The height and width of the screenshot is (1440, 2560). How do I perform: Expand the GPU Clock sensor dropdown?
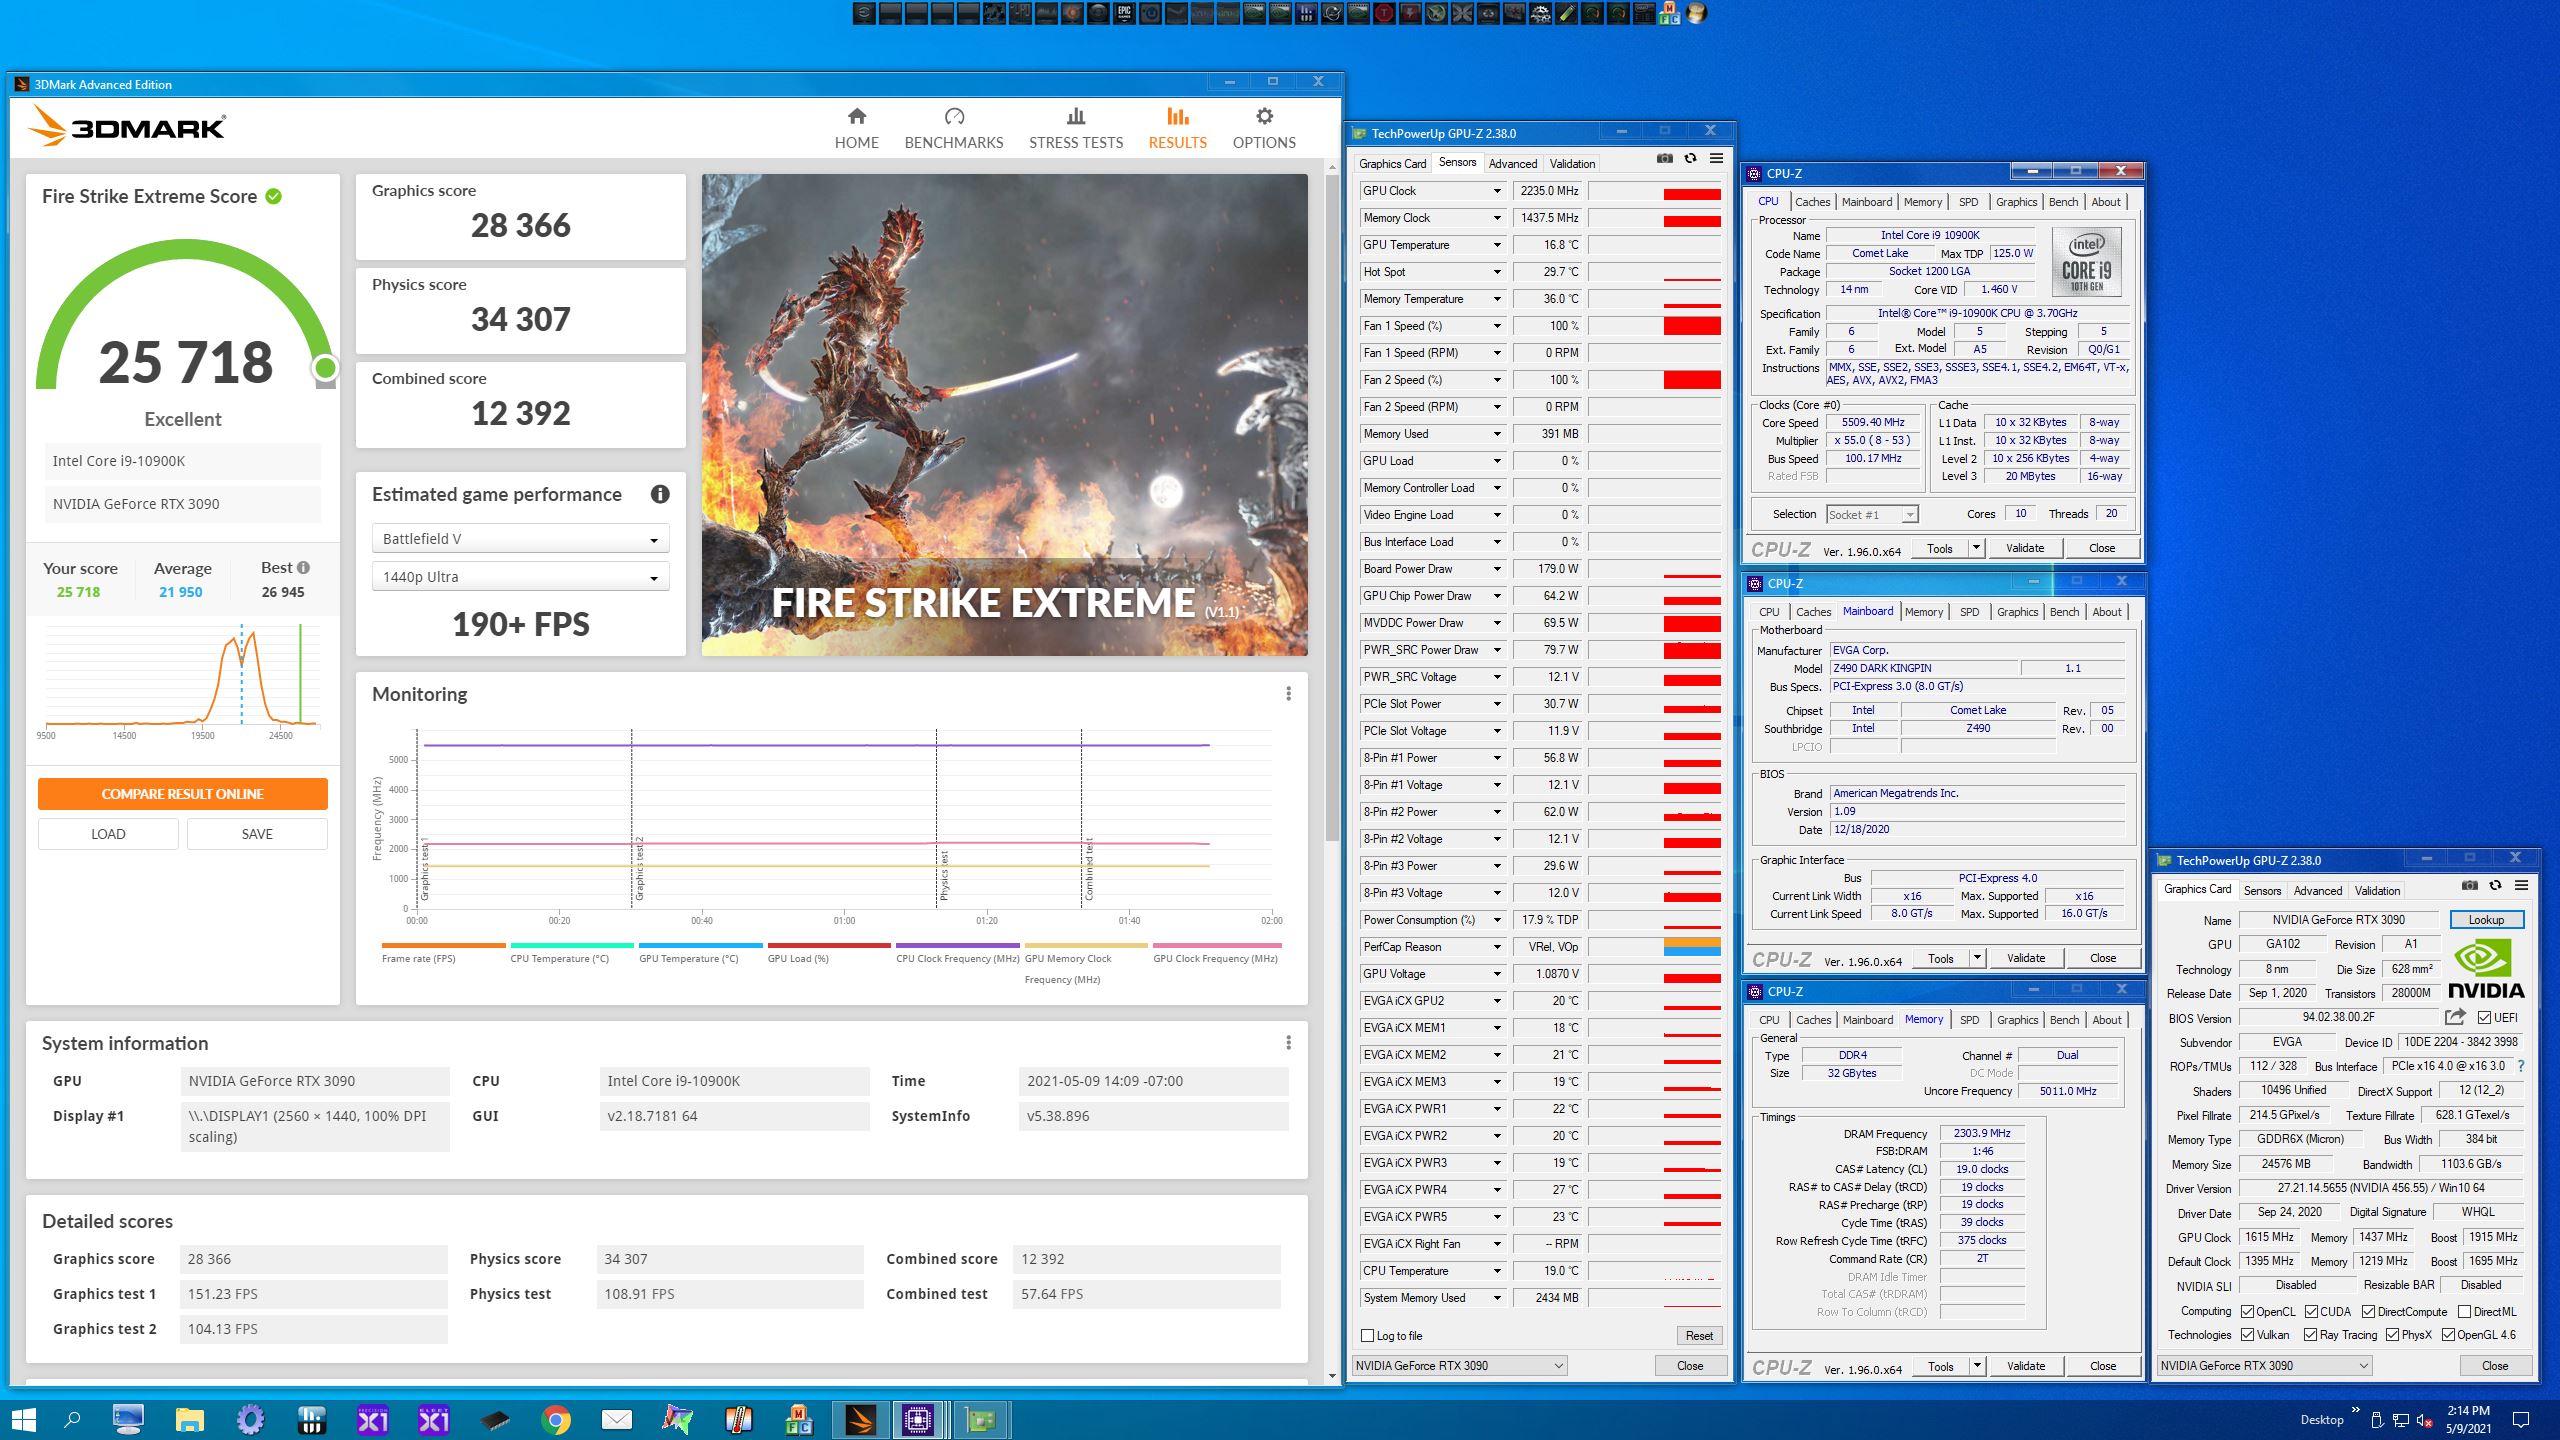pyautogui.click(x=1497, y=191)
